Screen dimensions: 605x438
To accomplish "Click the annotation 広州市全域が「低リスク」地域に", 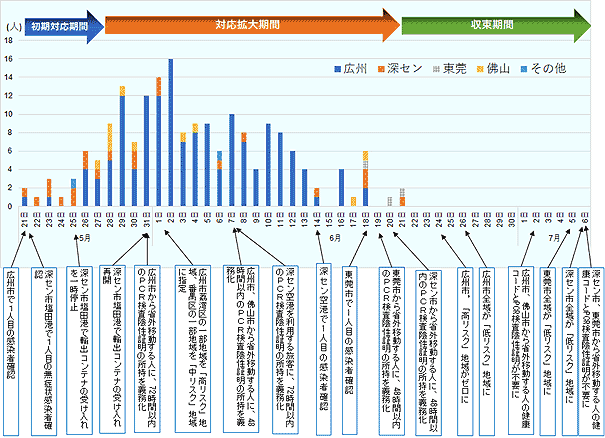I will click(x=487, y=351).
